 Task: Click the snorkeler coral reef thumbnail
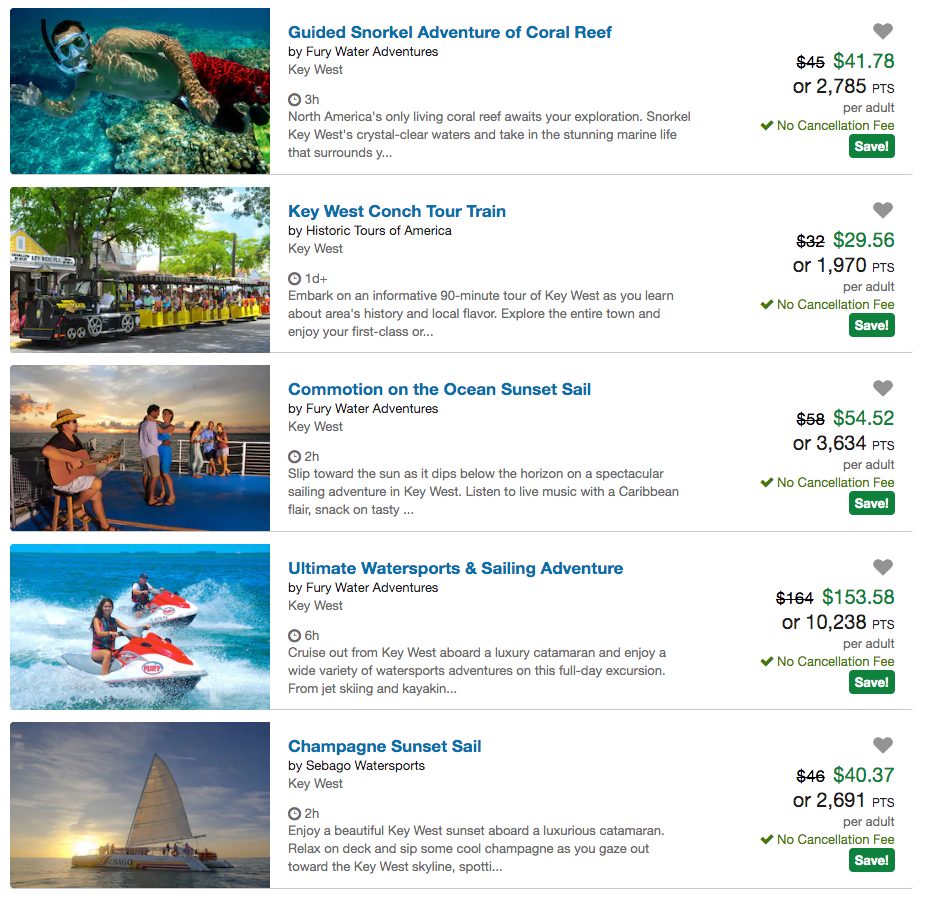pos(140,91)
